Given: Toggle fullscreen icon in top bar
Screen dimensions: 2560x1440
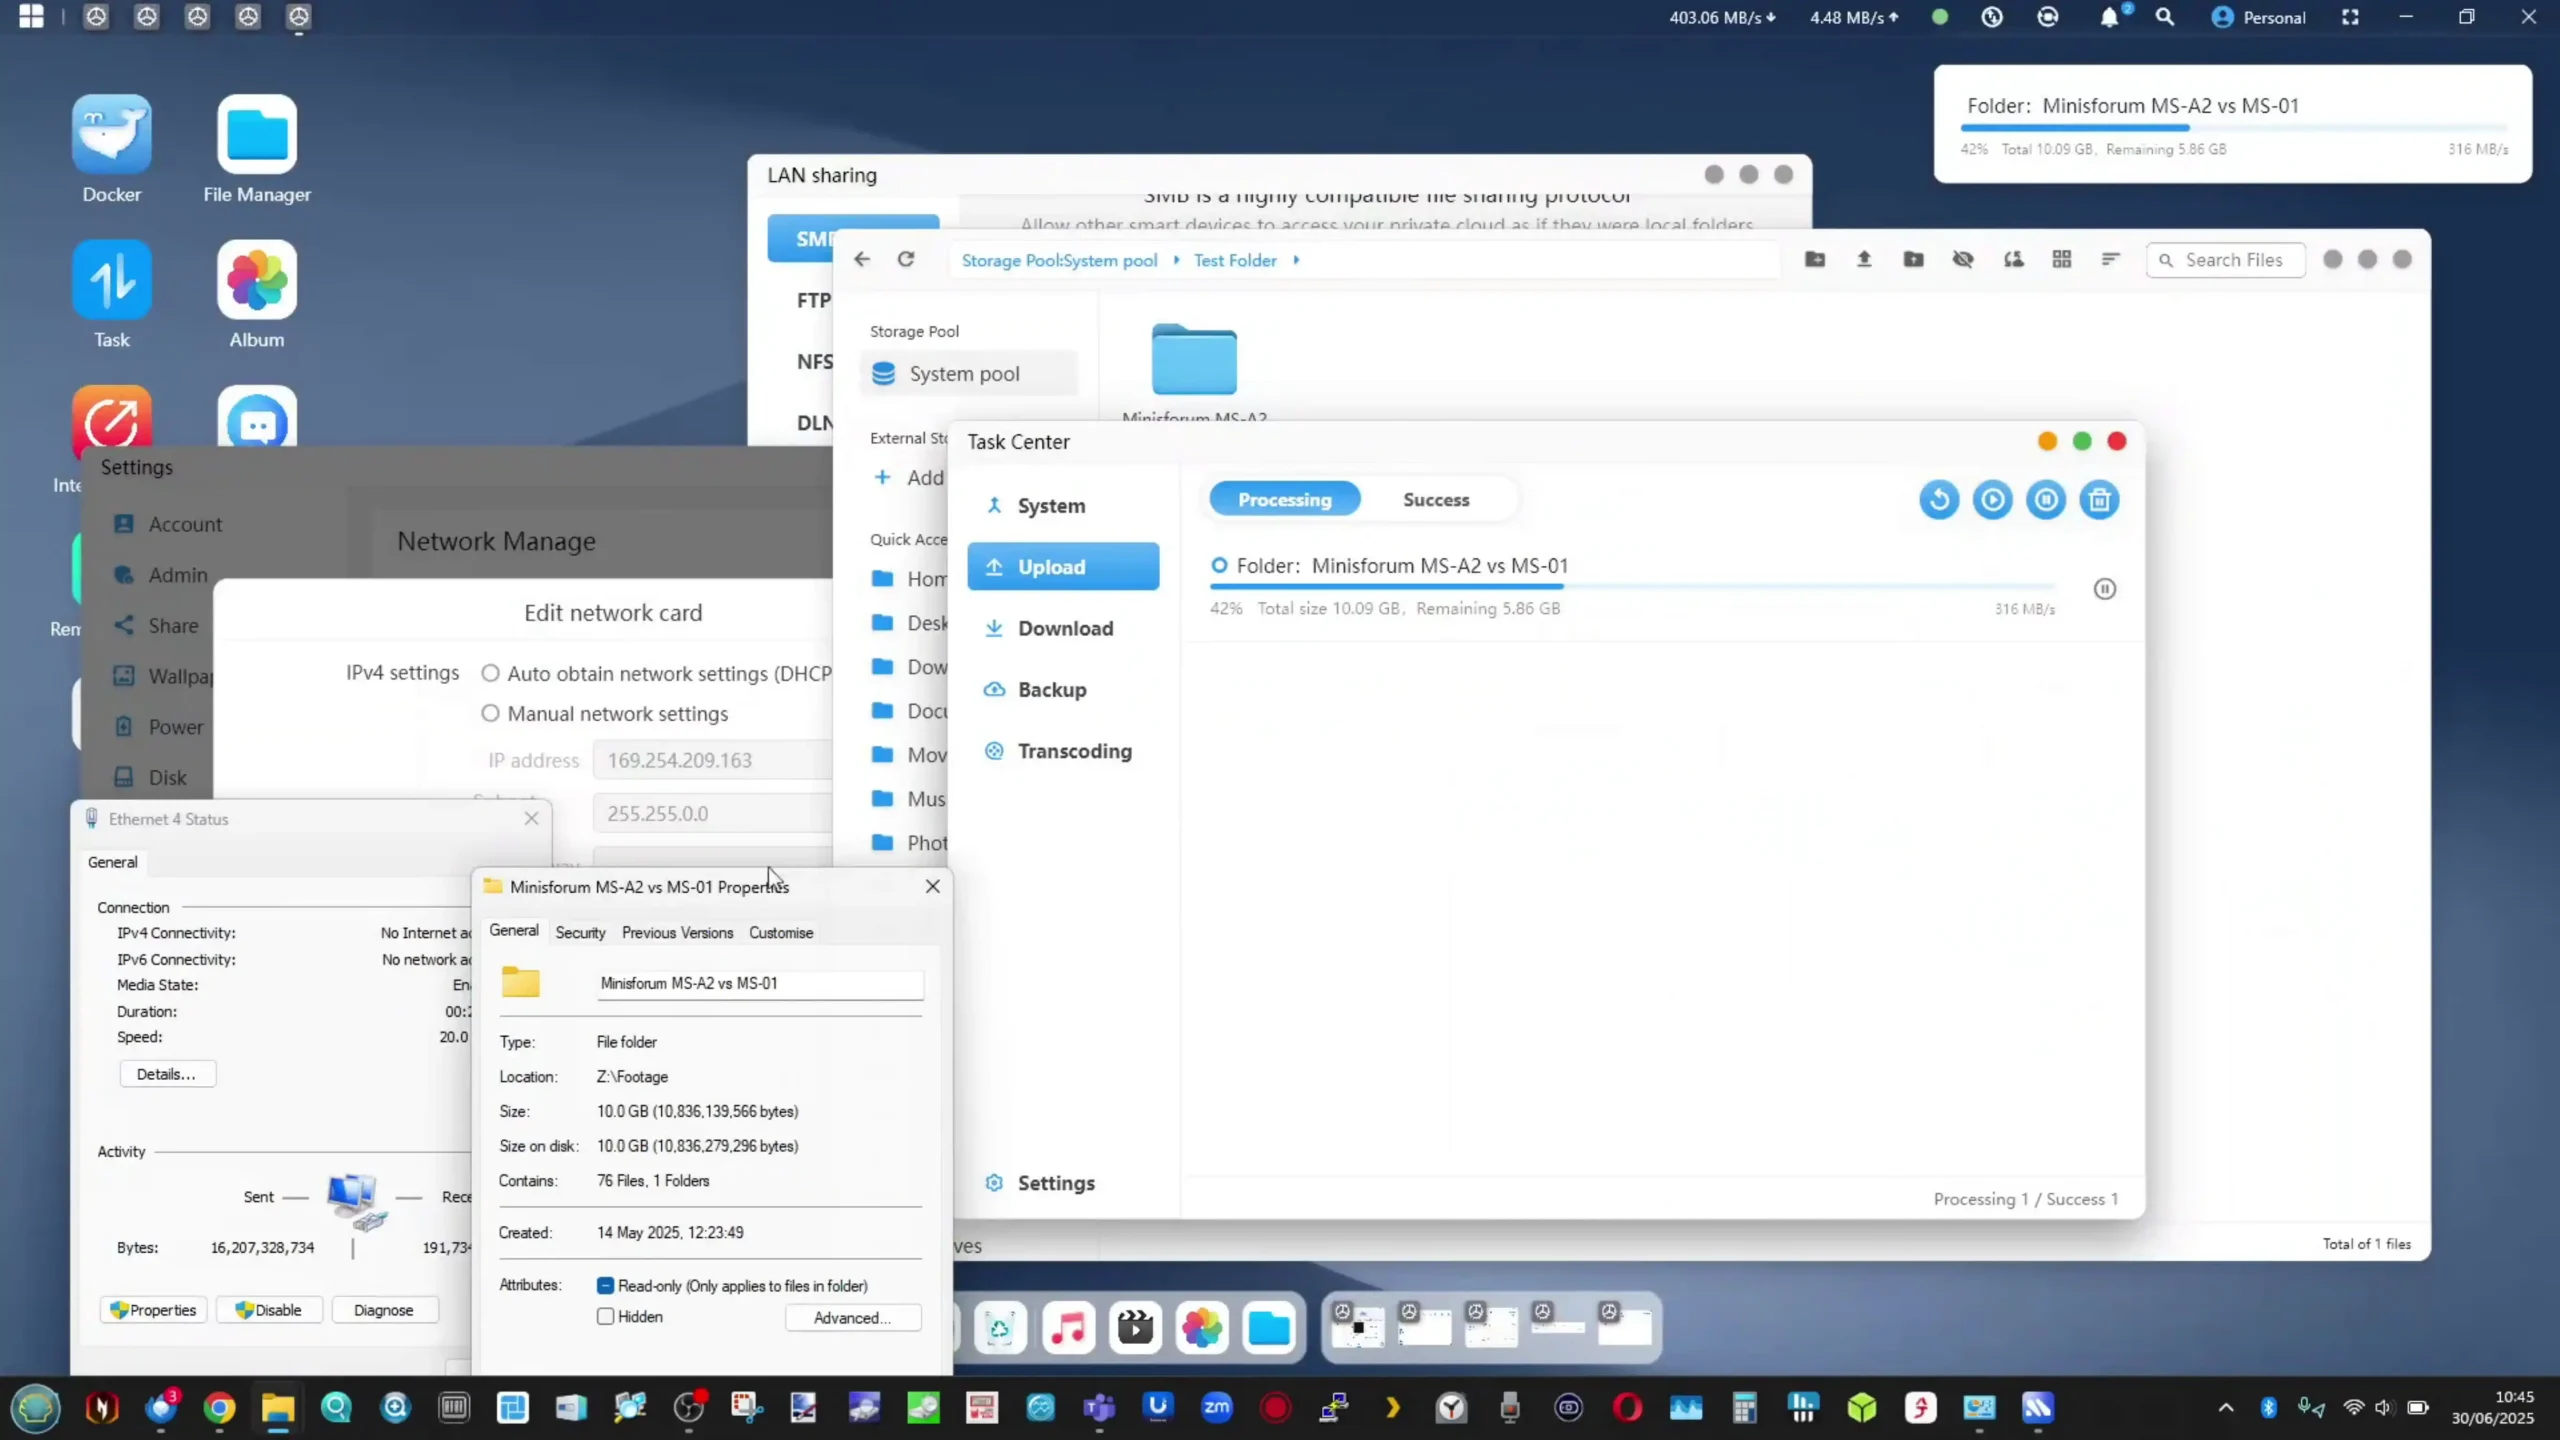Looking at the screenshot, I should pyautogui.click(x=2350, y=17).
